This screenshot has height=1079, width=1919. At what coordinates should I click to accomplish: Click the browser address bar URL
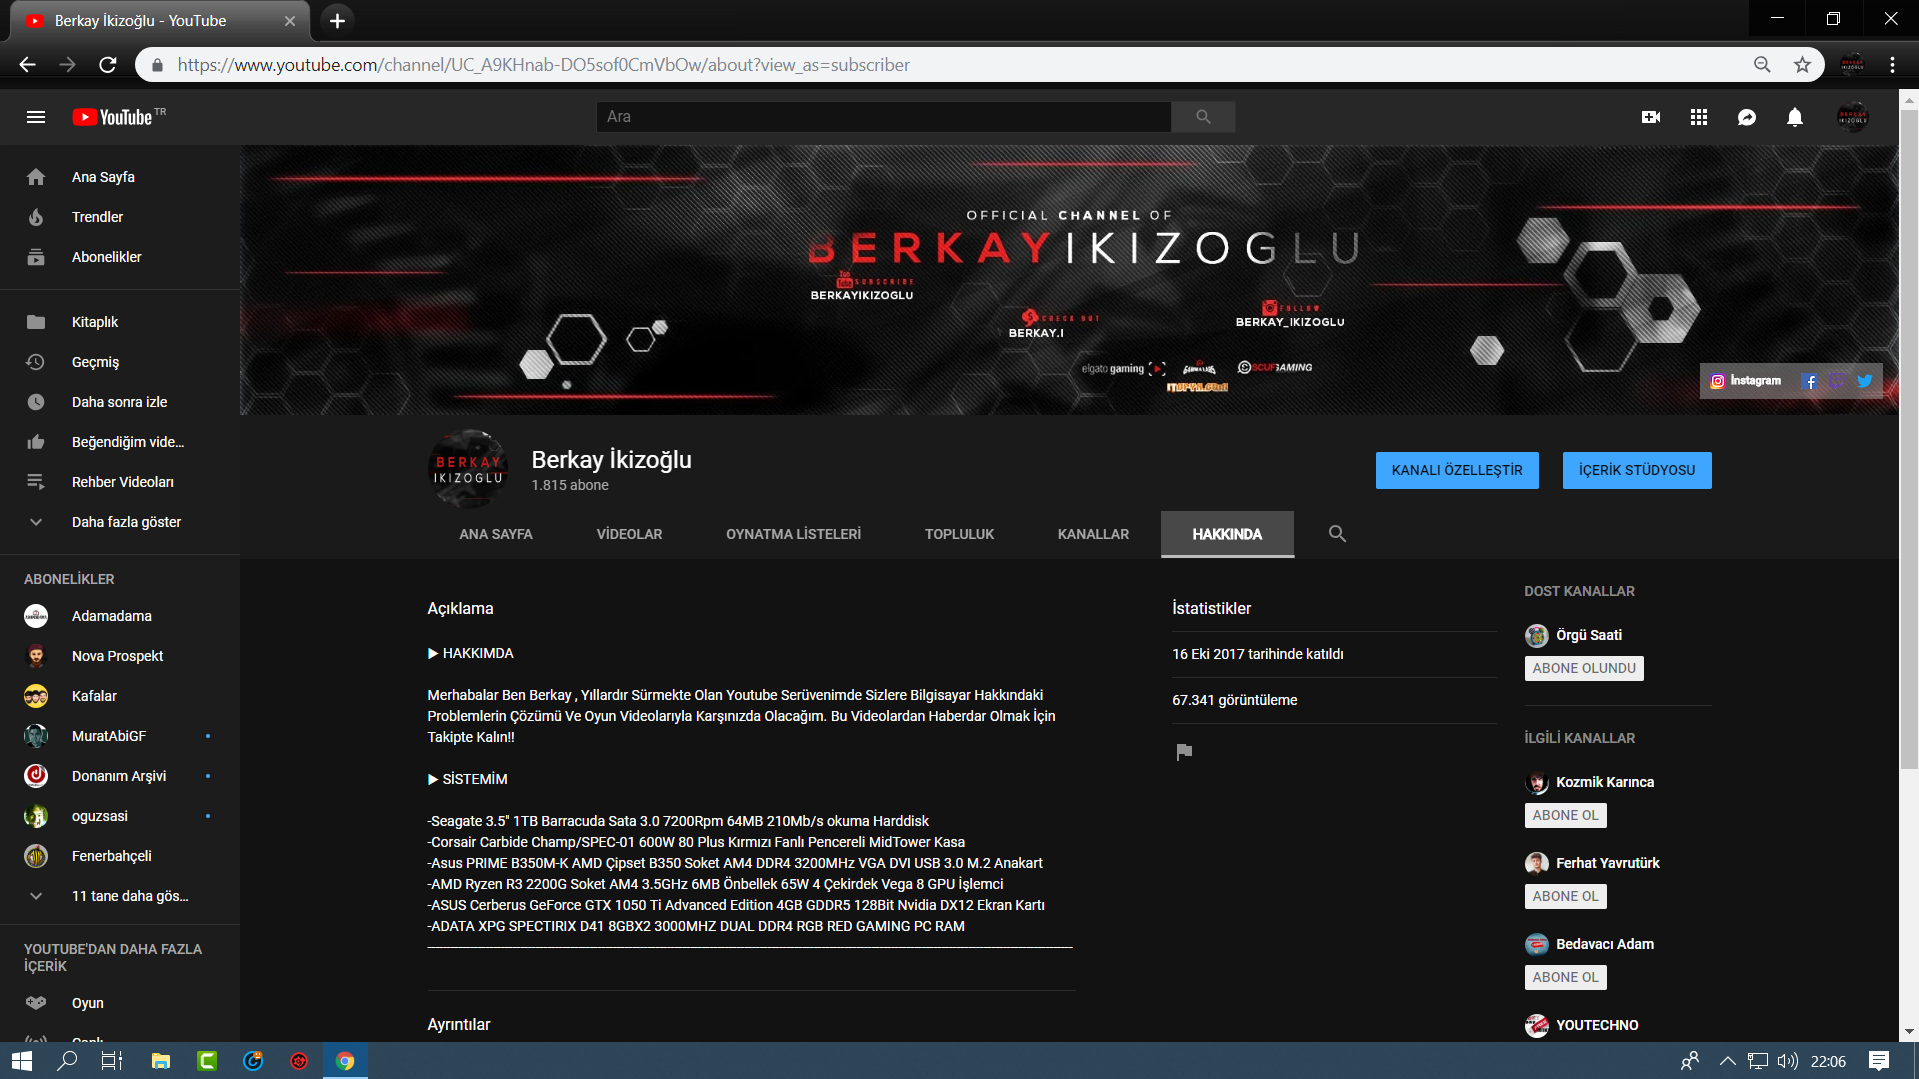point(544,65)
